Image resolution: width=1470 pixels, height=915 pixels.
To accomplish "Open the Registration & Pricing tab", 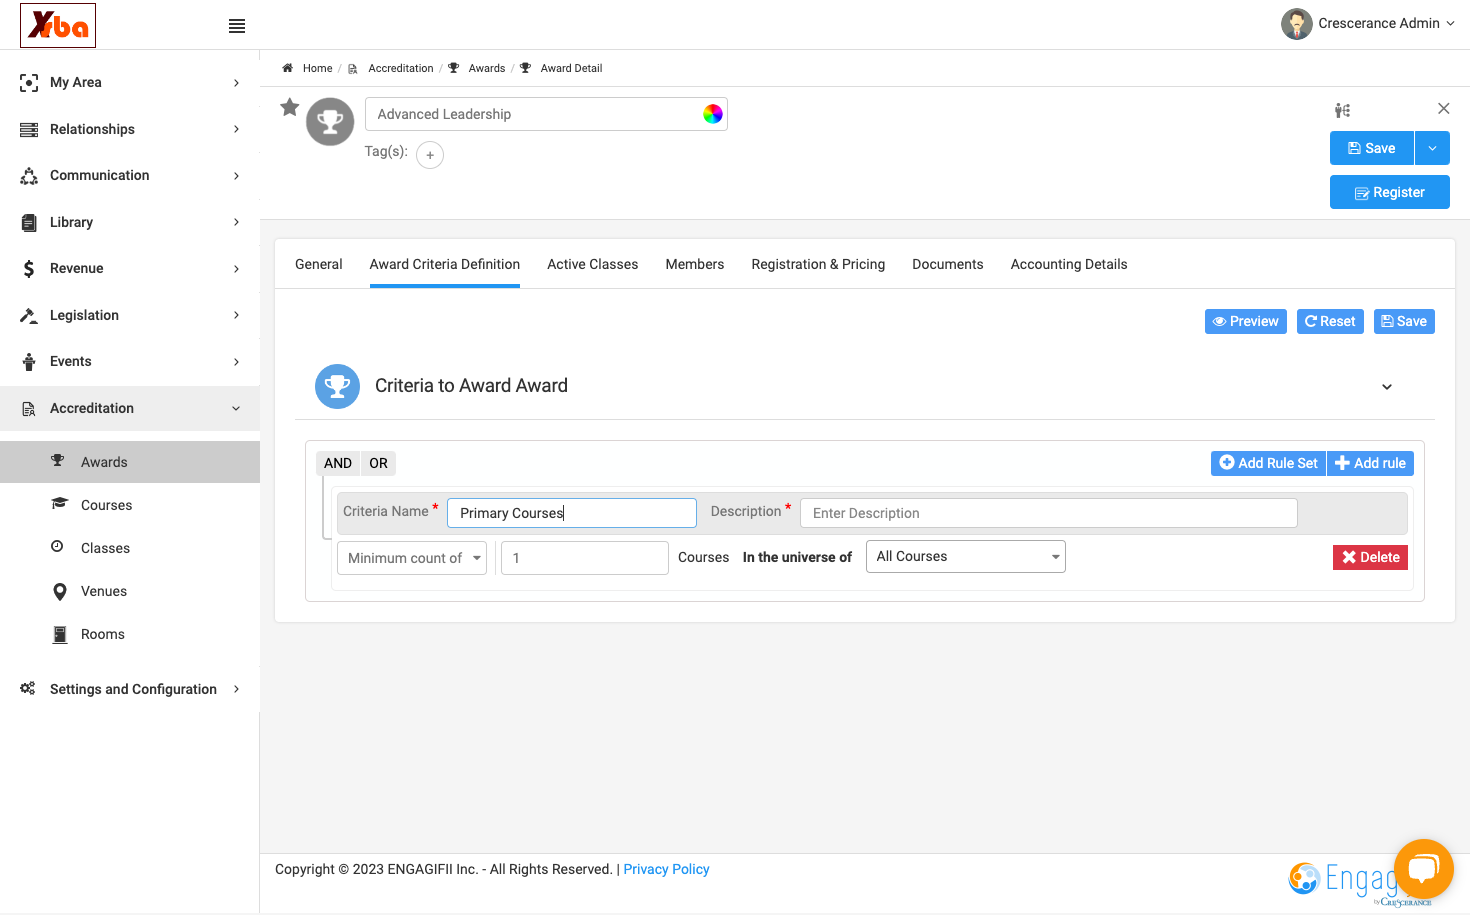I will point(818,264).
